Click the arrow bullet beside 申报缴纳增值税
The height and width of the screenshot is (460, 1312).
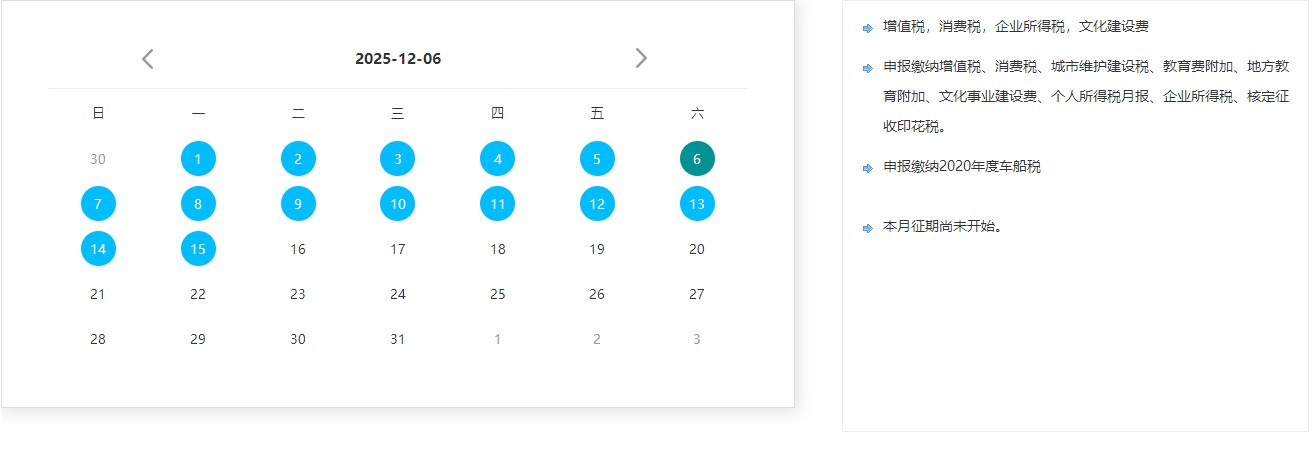pyautogui.click(x=867, y=68)
